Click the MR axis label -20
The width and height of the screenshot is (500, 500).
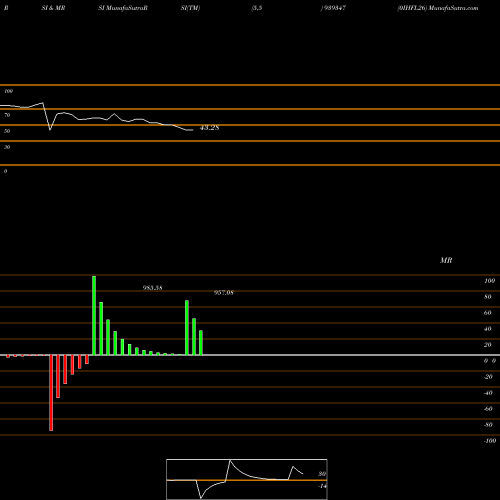click(x=488, y=377)
